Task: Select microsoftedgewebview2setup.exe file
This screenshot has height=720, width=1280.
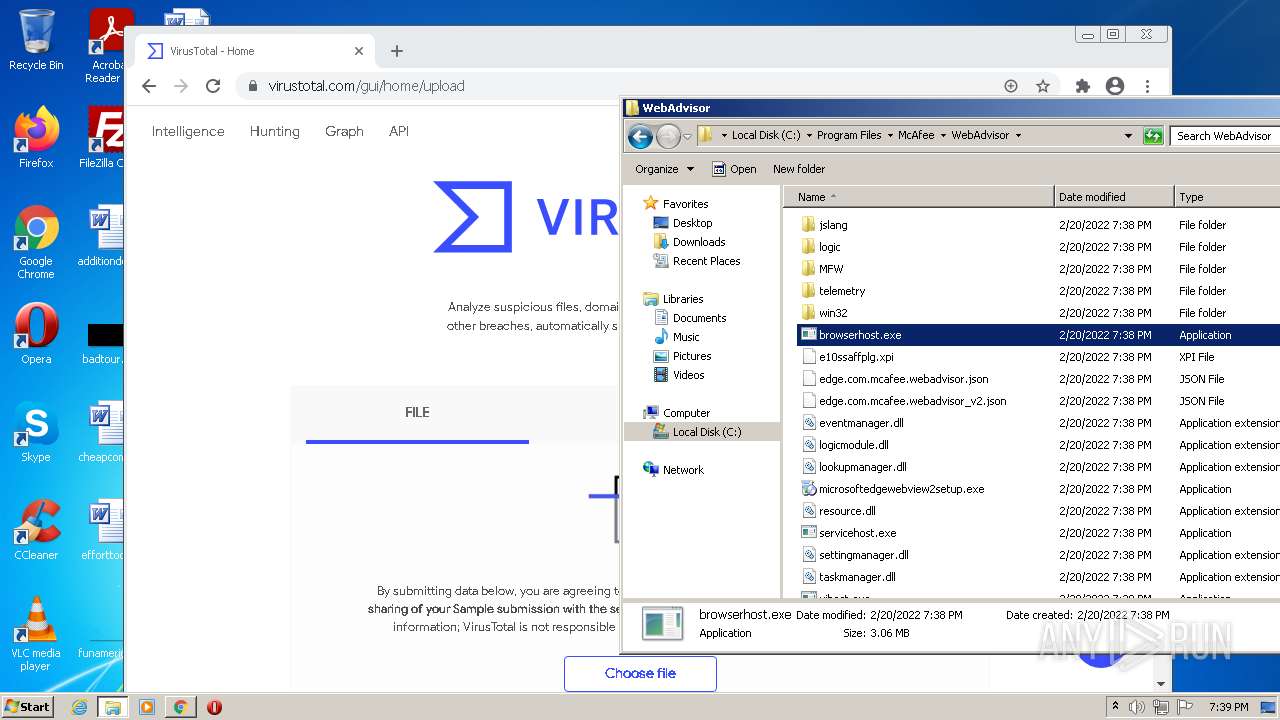Action: (x=901, y=489)
